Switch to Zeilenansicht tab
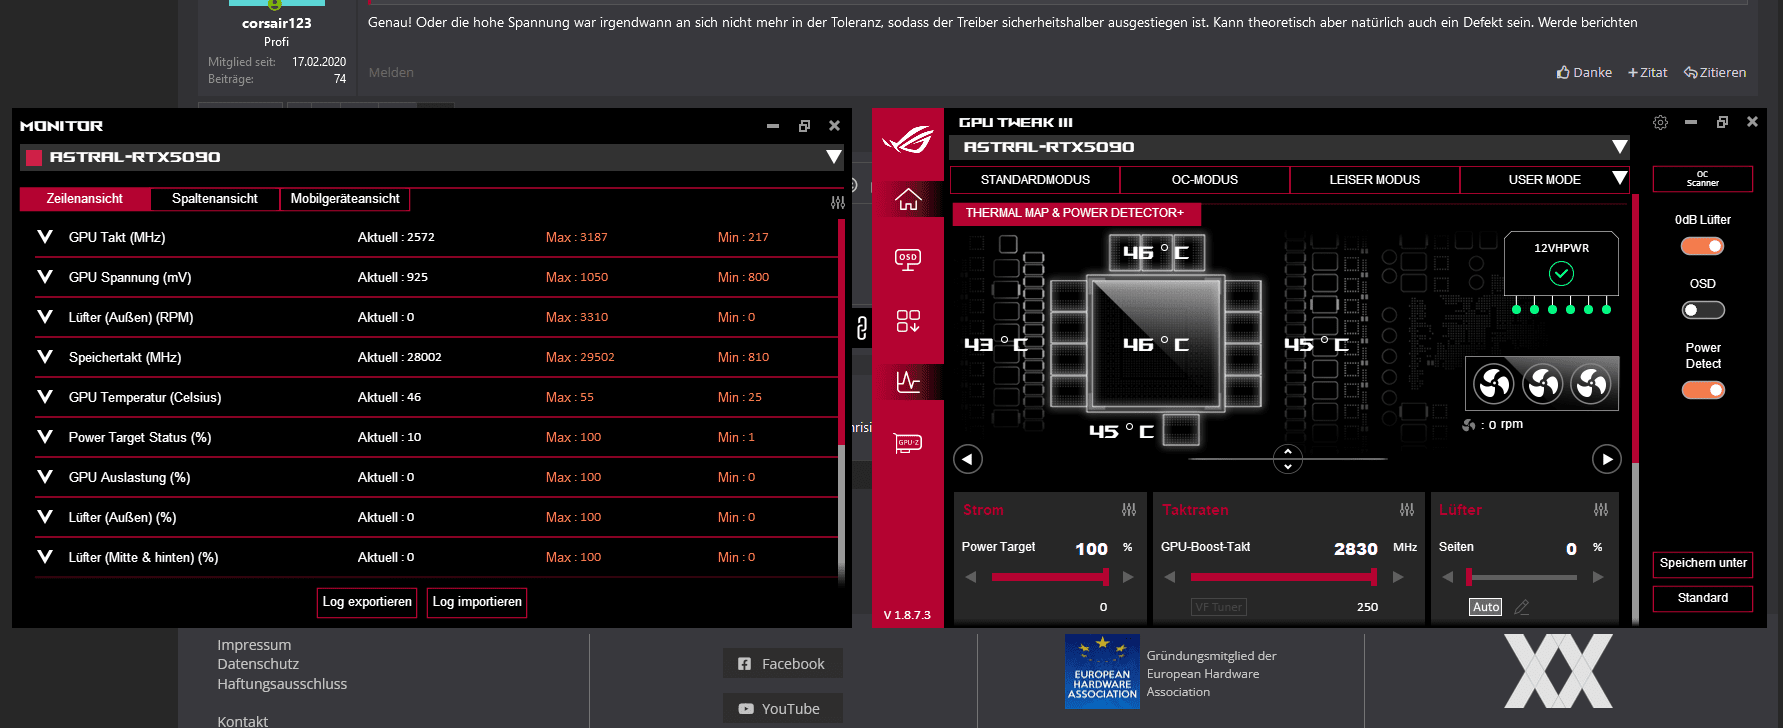1783x728 pixels. pos(85,199)
